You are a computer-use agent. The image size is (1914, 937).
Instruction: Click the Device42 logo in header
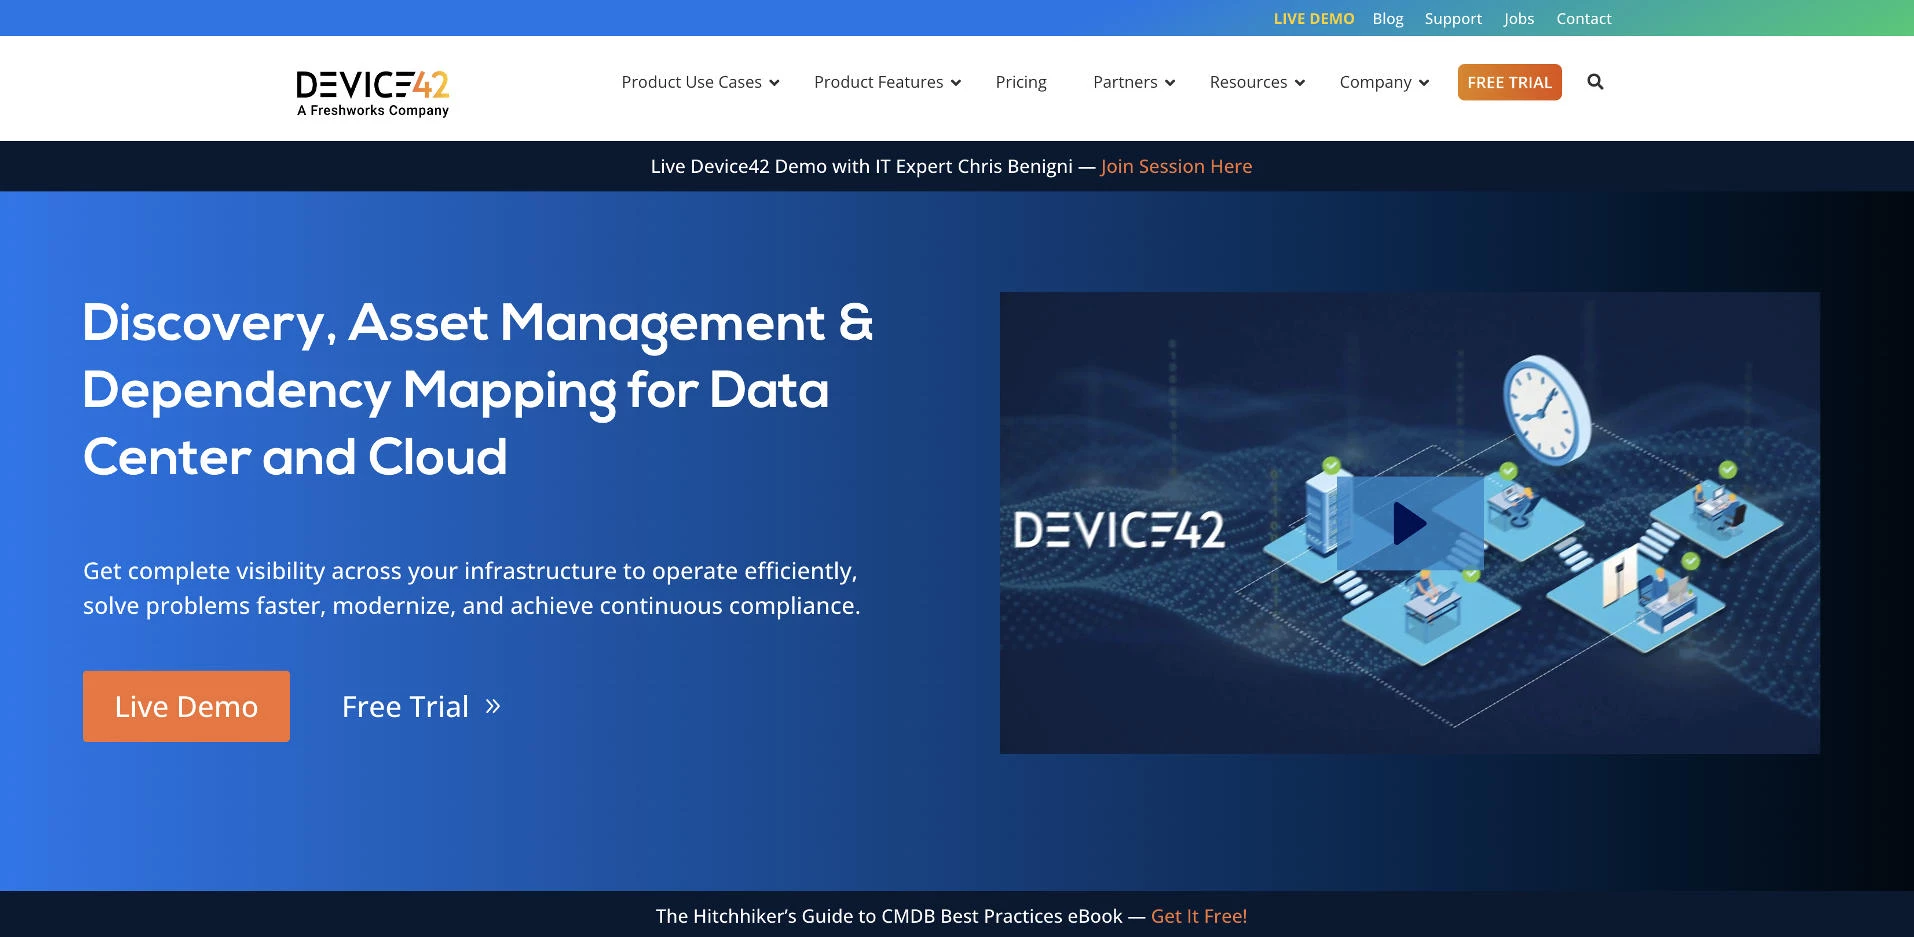click(373, 93)
